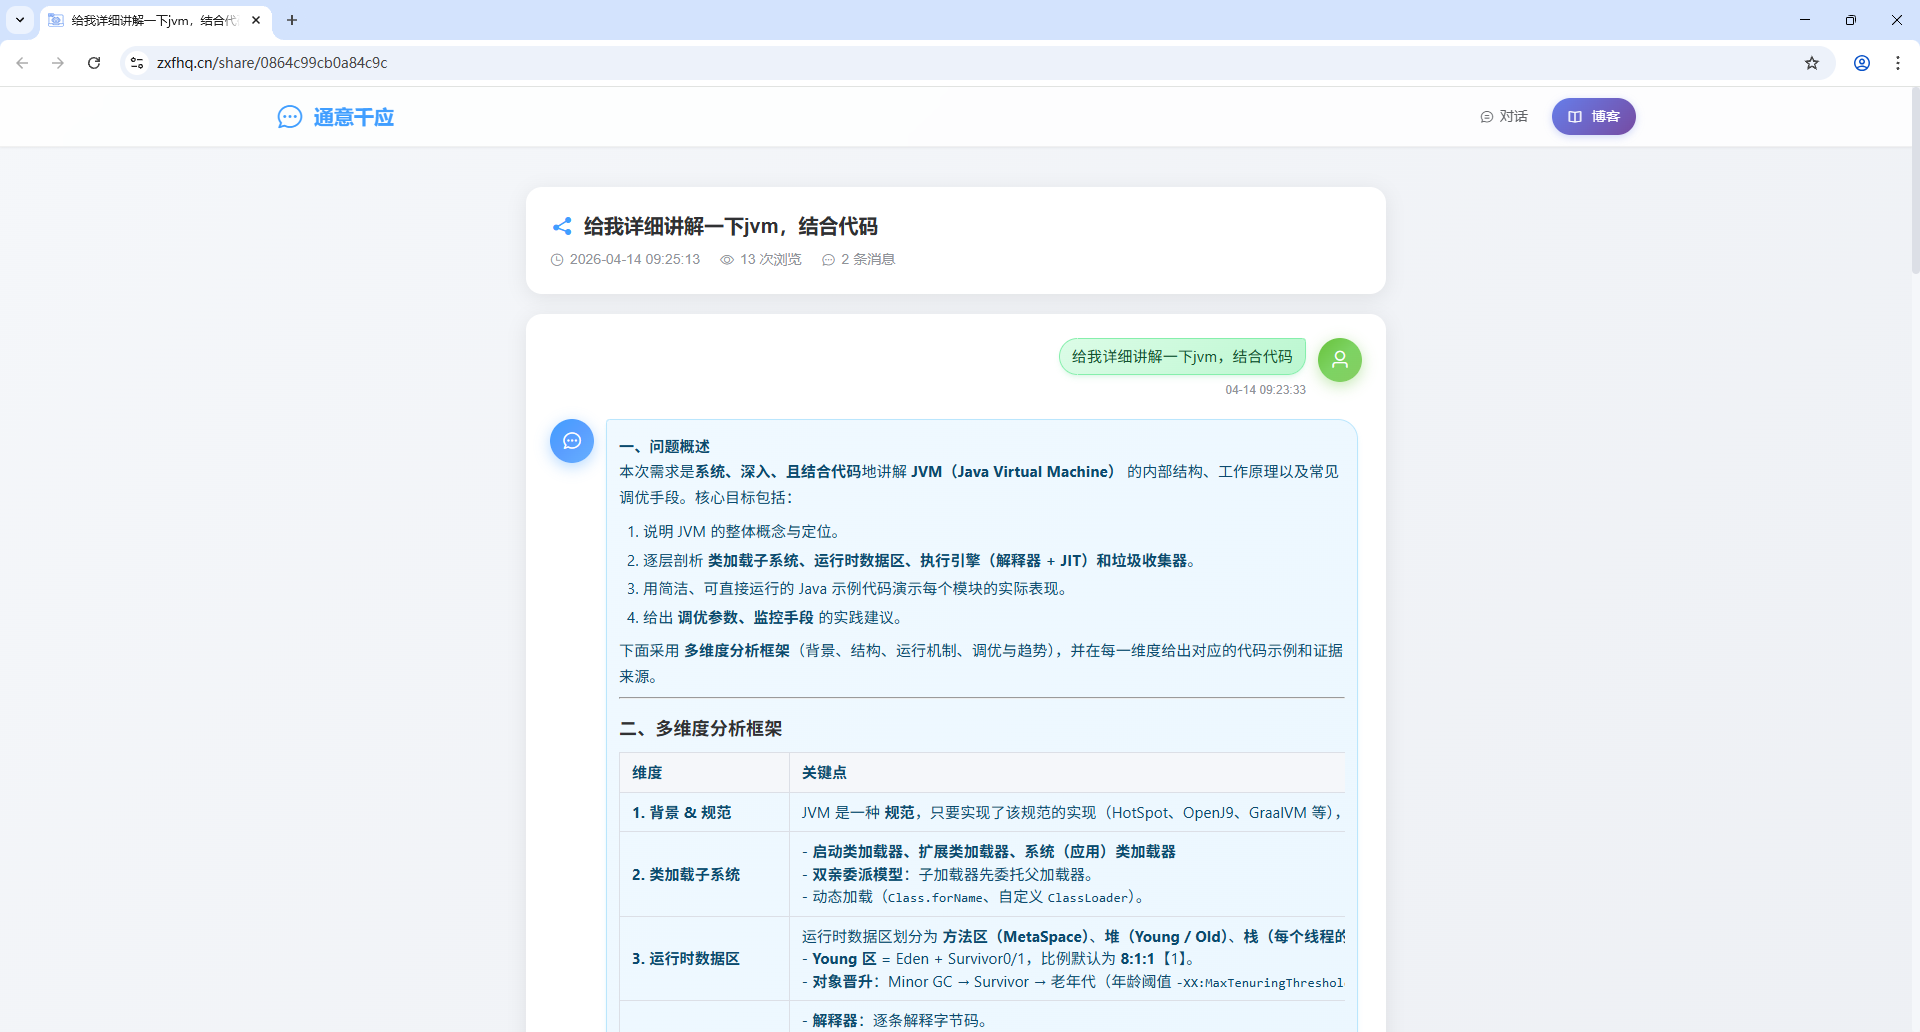Screen dimensions: 1920x1032
Task: Bookmark this page with the star icon
Action: click(x=1812, y=63)
